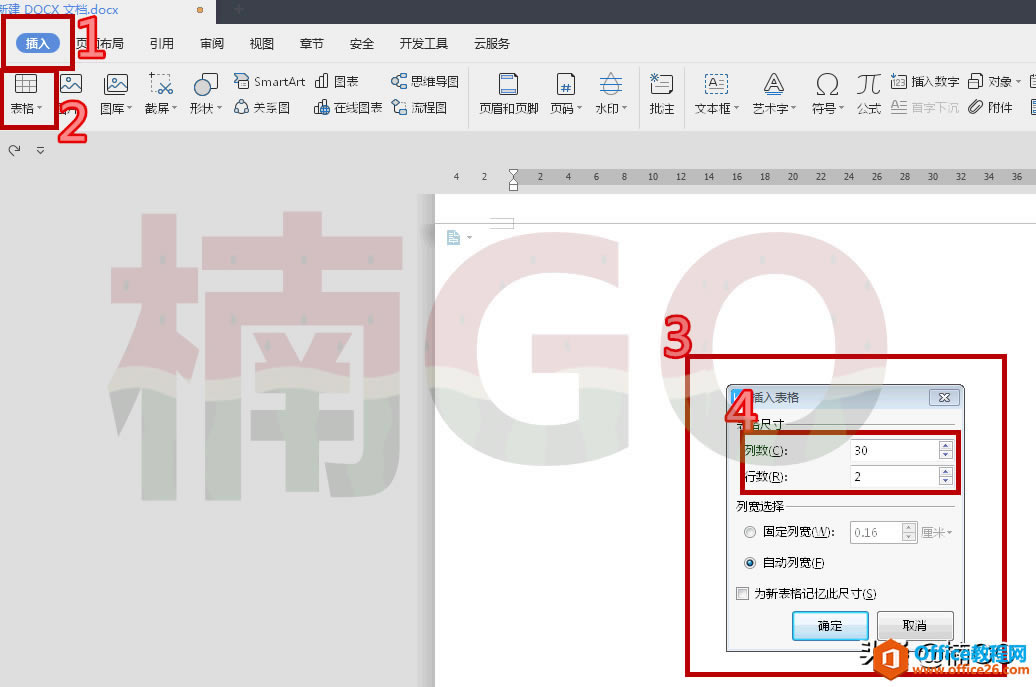This screenshot has width=1036, height=687.
Task: Increase 行数 with up spinner
Action: (945, 472)
